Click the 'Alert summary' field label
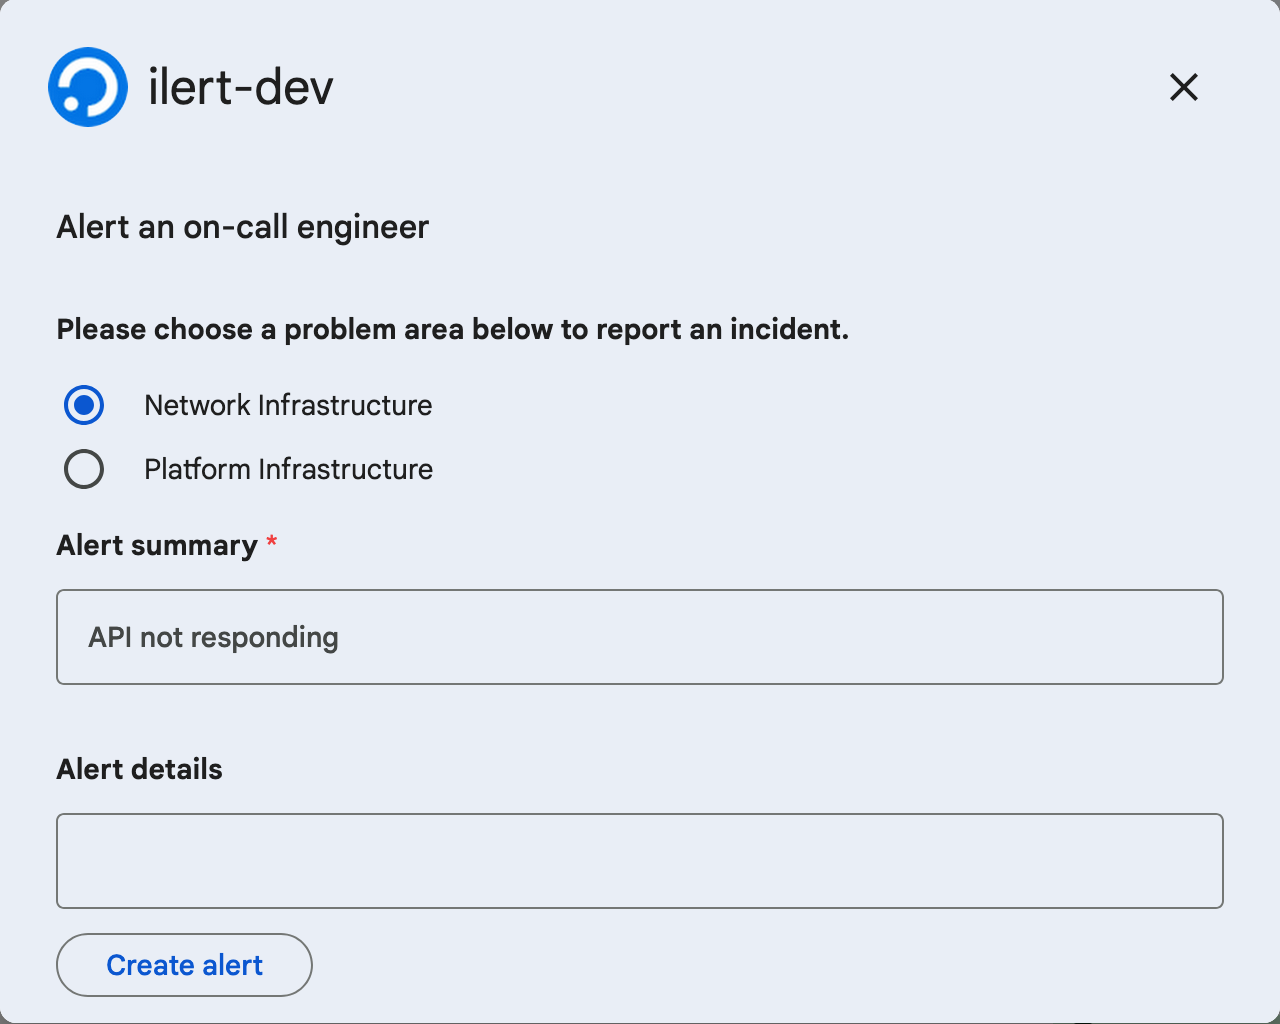 pyautogui.click(x=157, y=545)
